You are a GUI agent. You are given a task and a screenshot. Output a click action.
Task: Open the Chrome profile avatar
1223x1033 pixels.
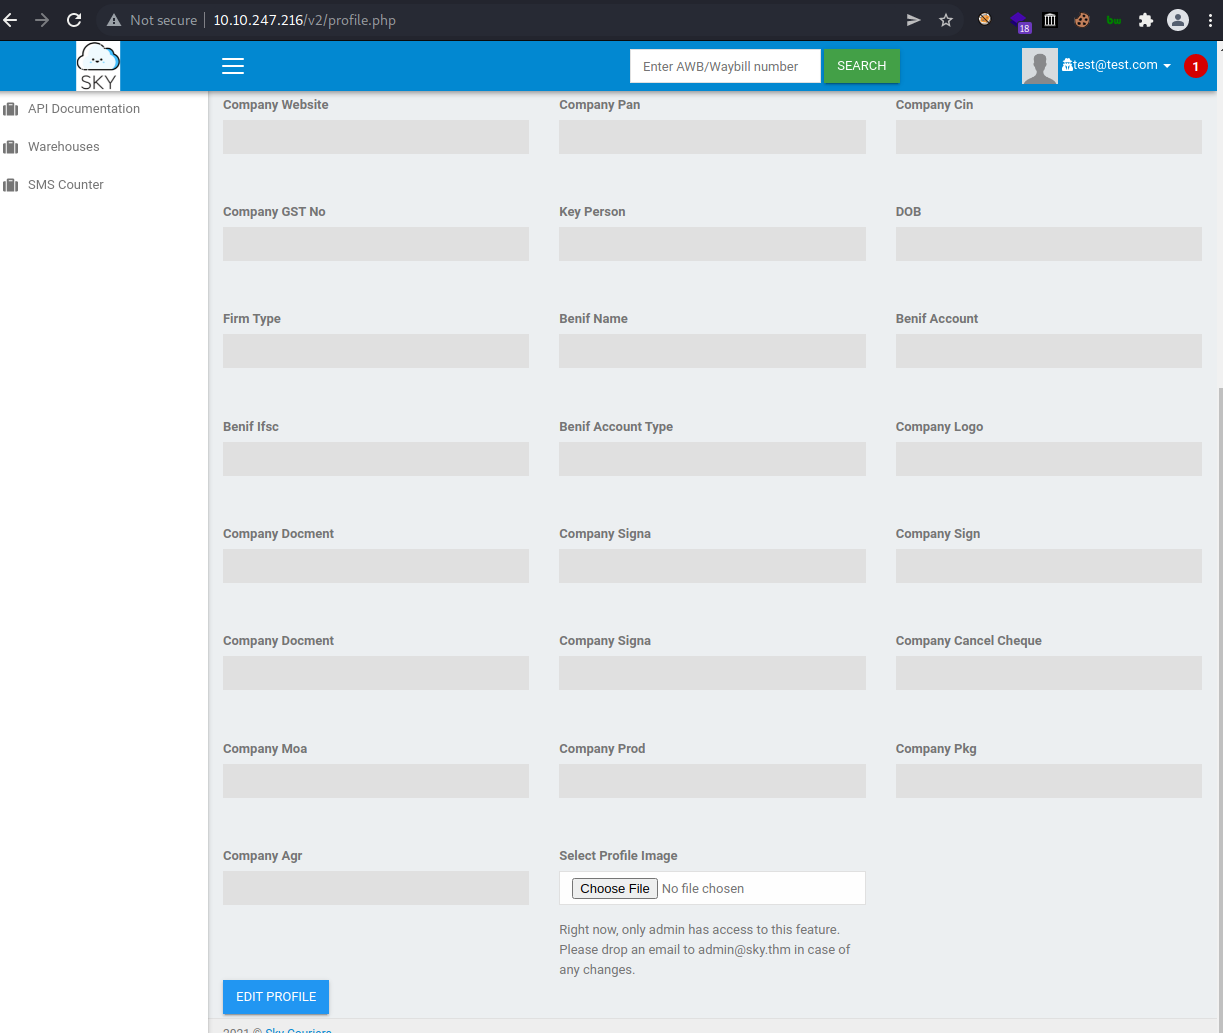(x=1179, y=20)
